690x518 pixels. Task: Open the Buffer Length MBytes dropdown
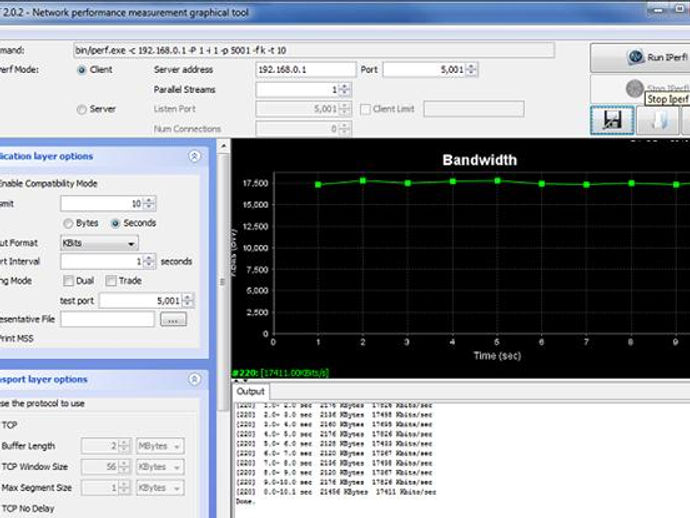pos(160,446)
